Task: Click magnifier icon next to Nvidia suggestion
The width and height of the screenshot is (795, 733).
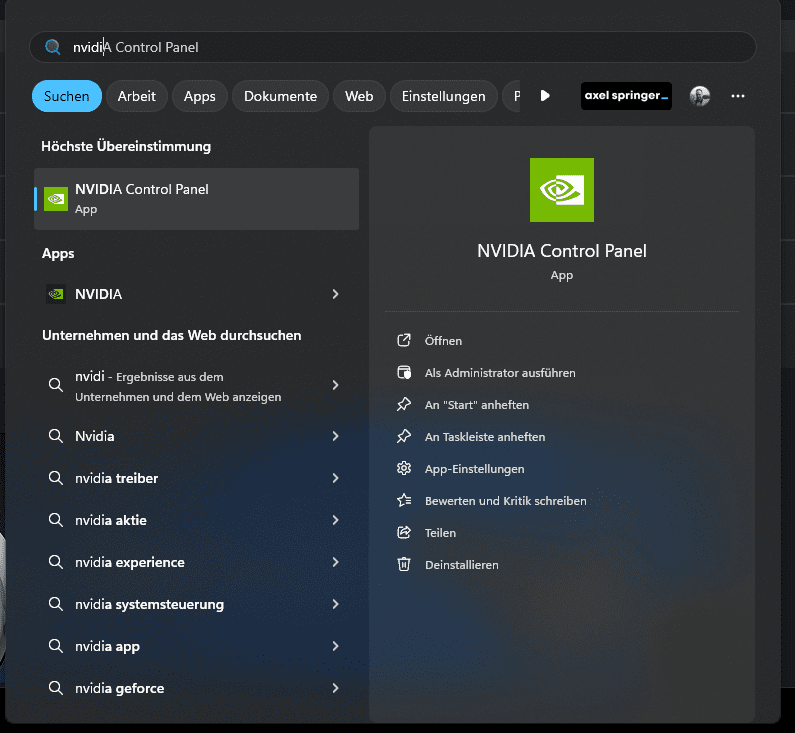Action: (x=56, y=436)
